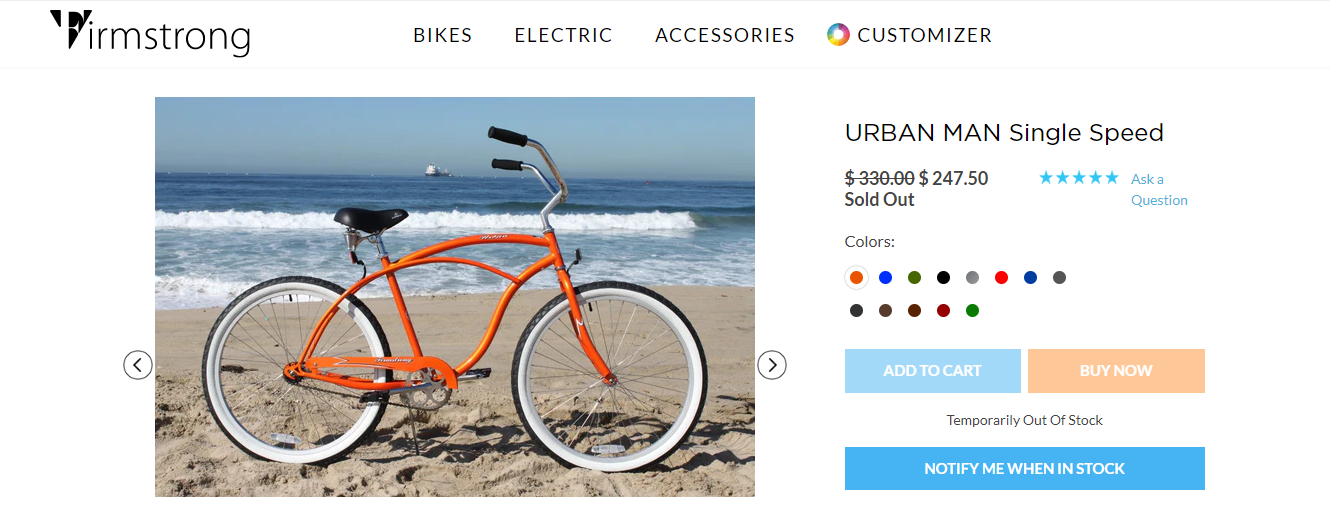The height and width of the screenshot is (532, 1330).
Task: Click the orange bike product photo
Action: click(x=454, y=296)
